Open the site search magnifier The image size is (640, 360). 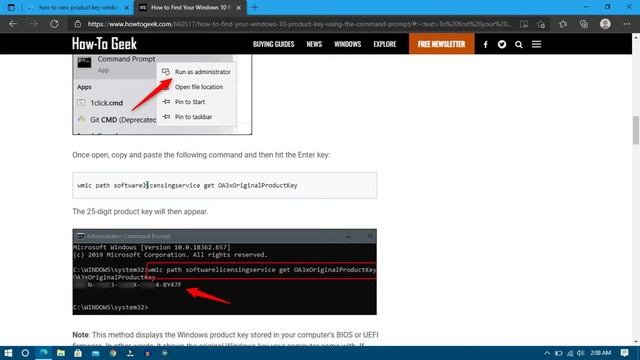coord(518,44)
